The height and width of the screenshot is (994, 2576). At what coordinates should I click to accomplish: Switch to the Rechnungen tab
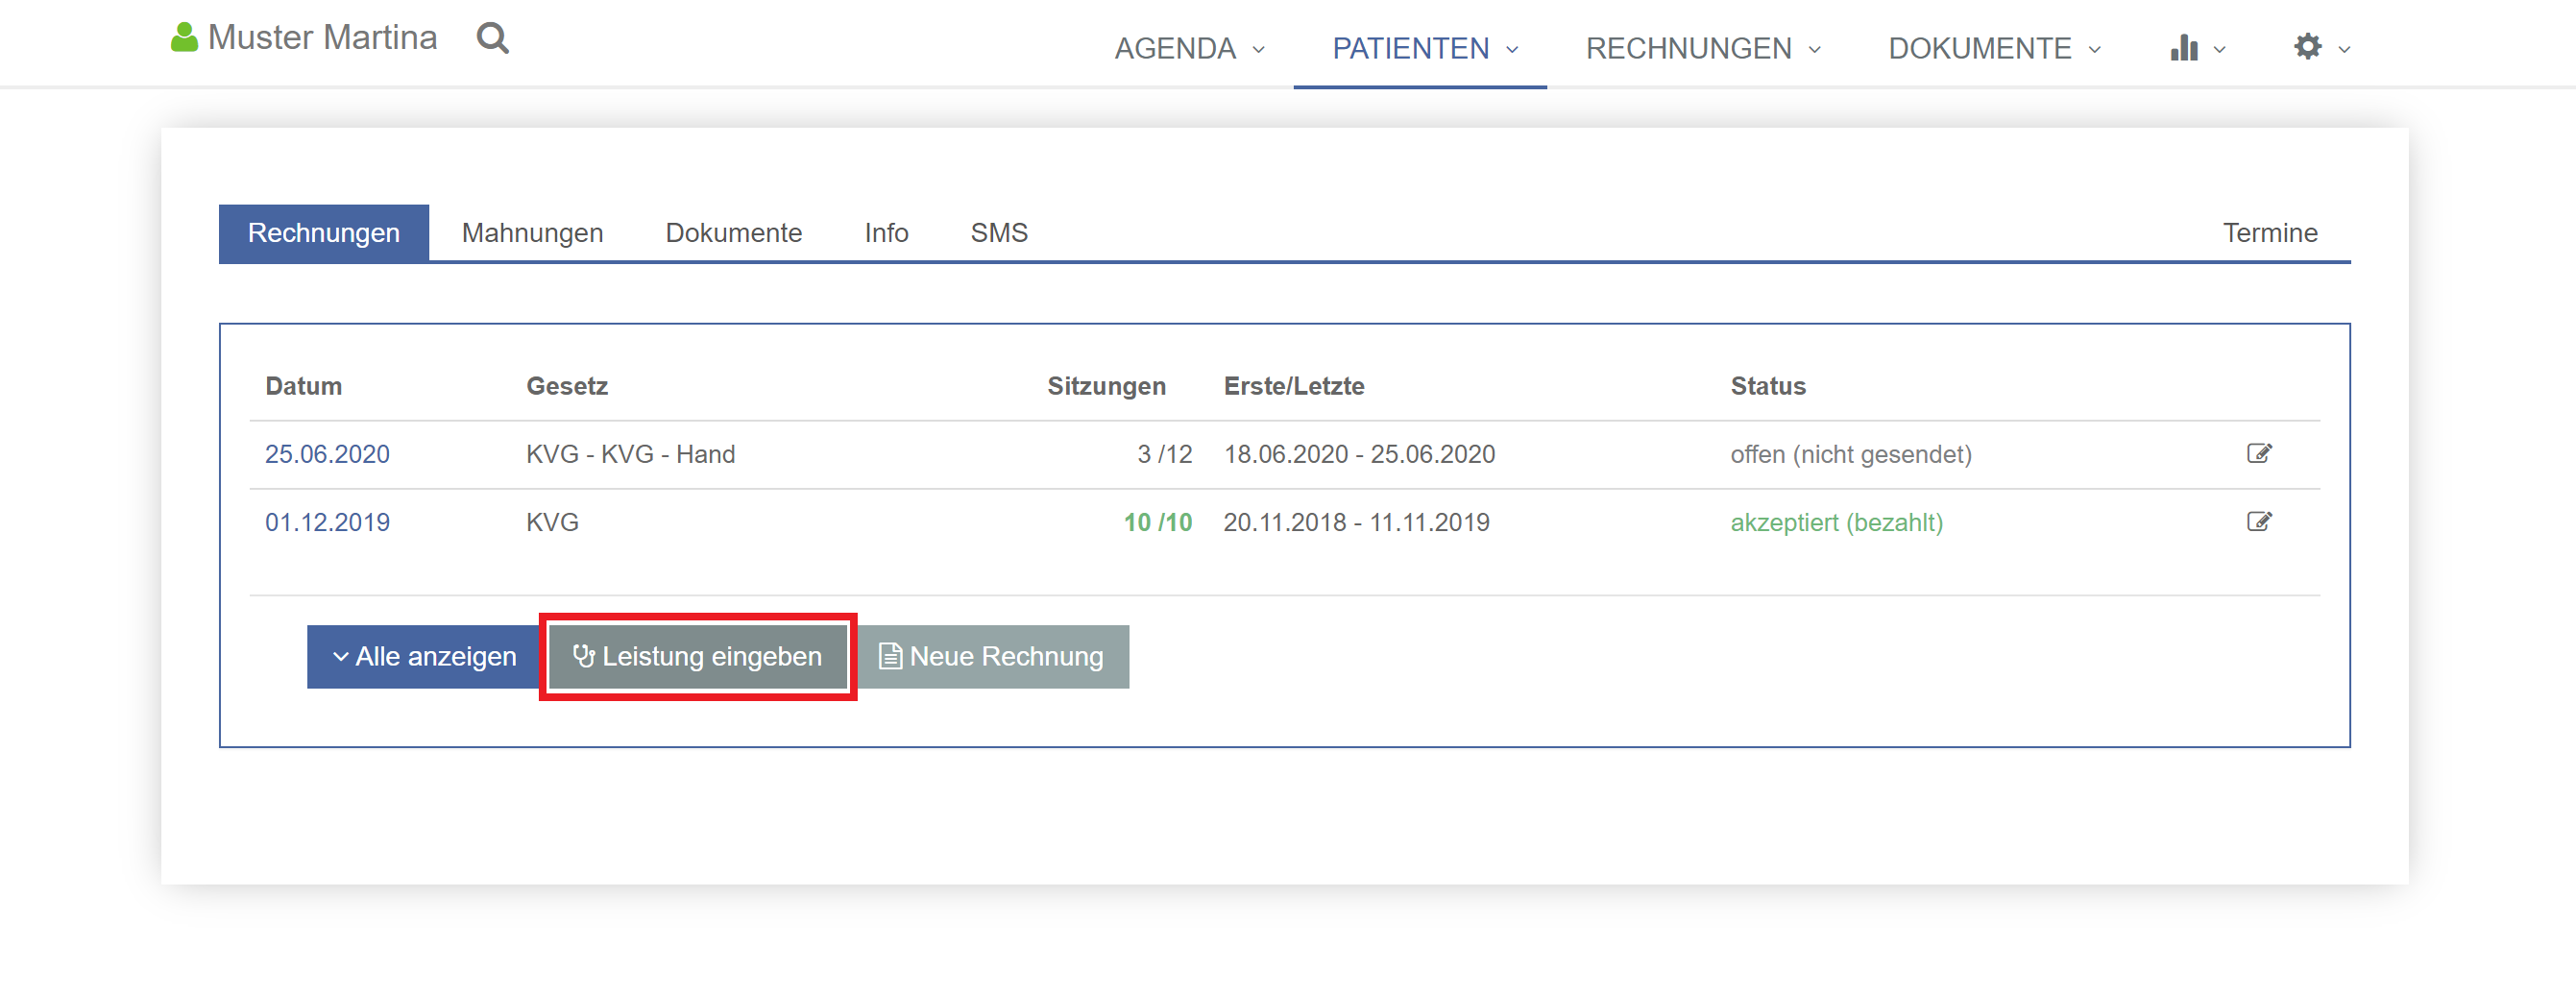(x=324, y=233)
